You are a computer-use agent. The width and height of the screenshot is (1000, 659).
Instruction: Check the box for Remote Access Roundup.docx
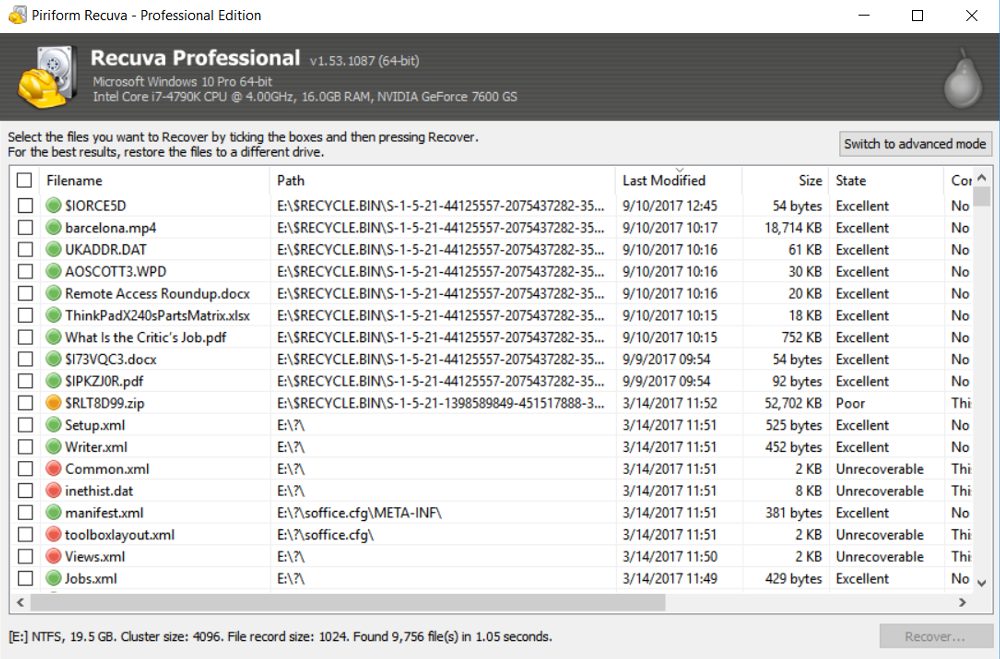pos(25,294)
